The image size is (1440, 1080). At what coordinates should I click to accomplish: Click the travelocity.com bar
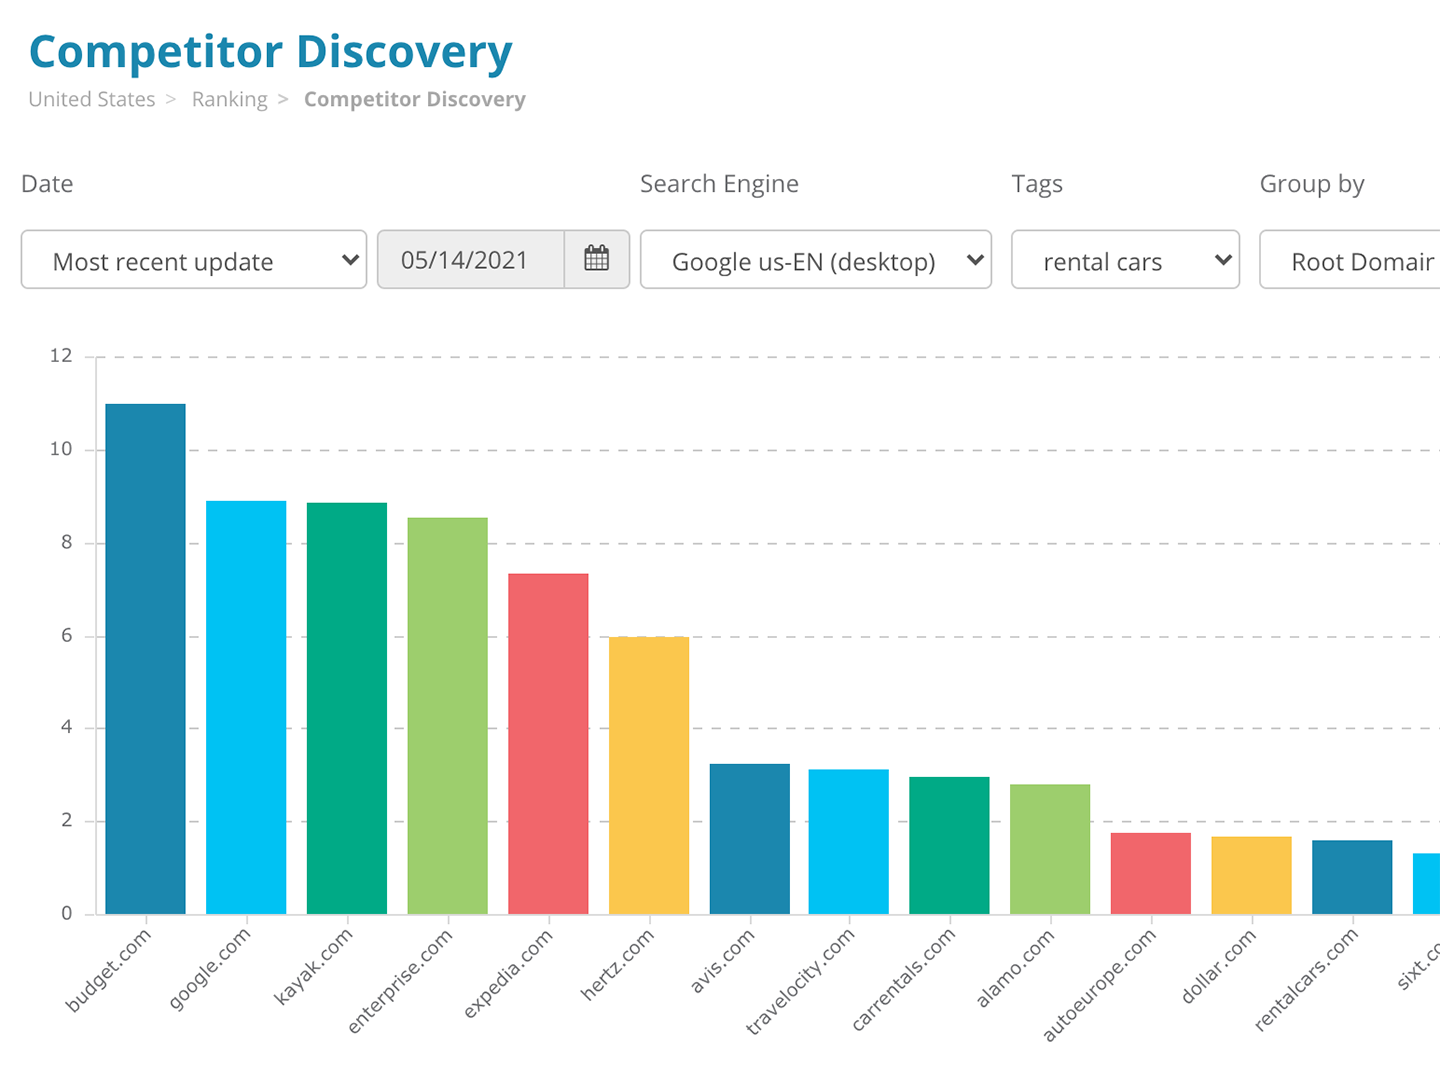click(x=848, y=840)
